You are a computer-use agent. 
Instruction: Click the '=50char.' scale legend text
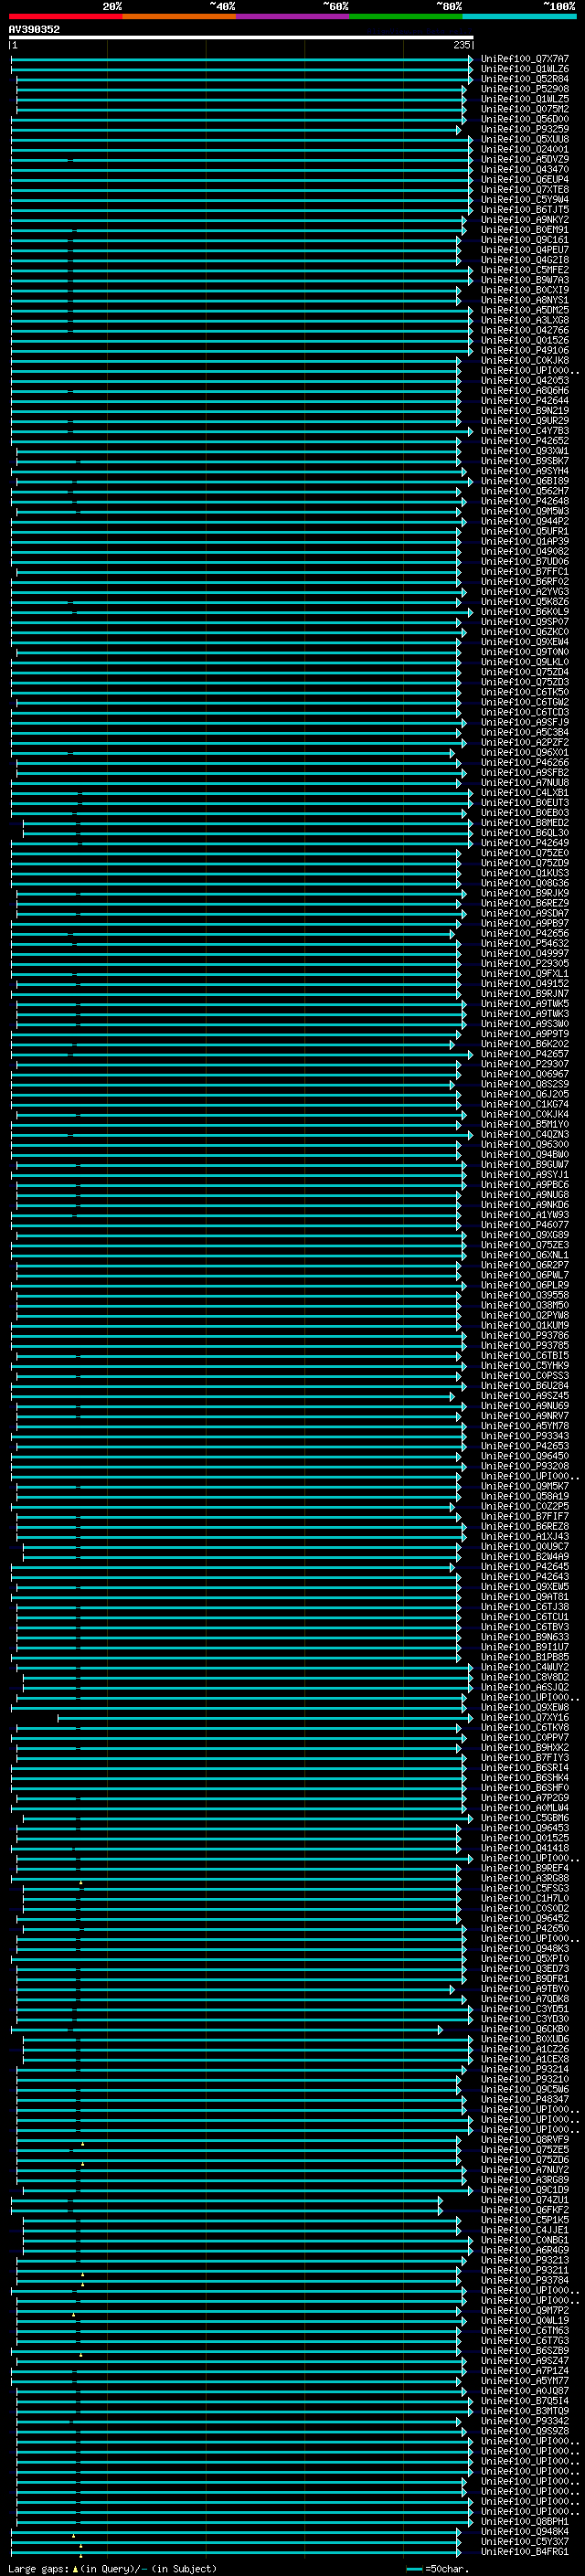coord(446,2568)
